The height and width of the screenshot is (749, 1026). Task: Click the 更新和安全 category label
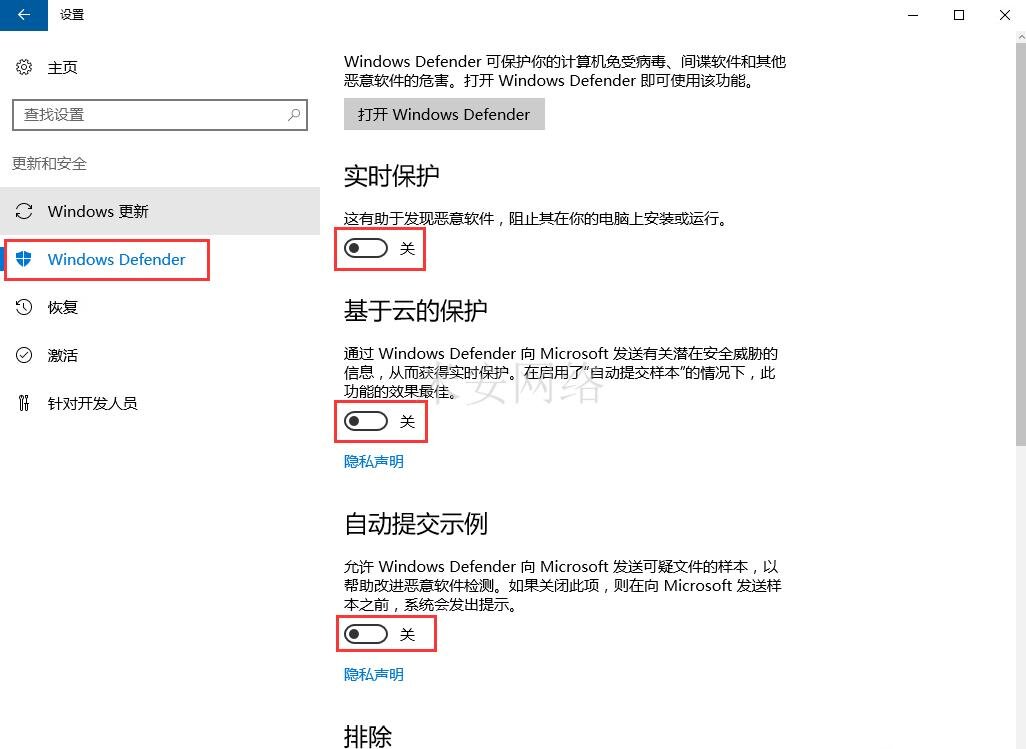point(49,164)
